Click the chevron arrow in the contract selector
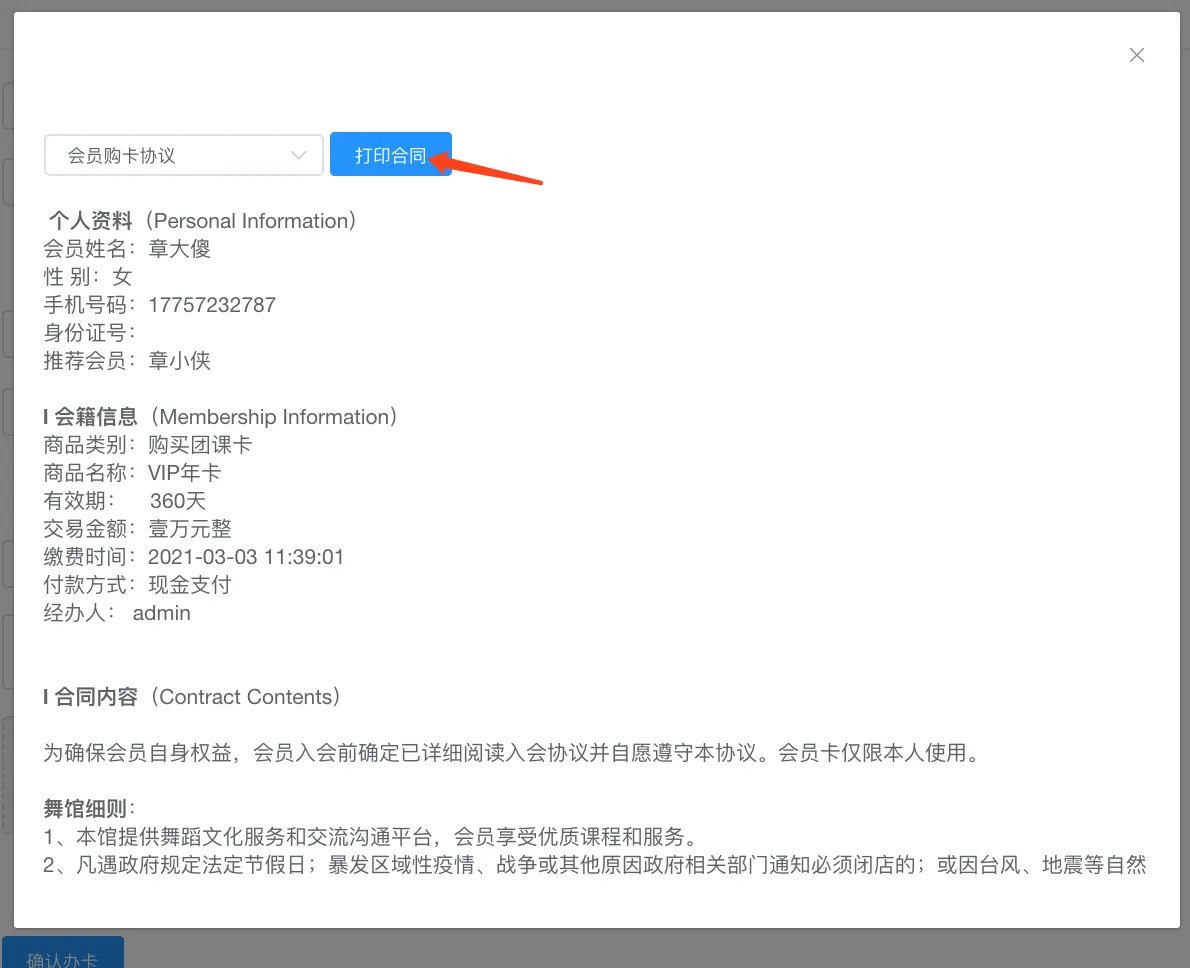1190x968 pixels. (298, 156)
